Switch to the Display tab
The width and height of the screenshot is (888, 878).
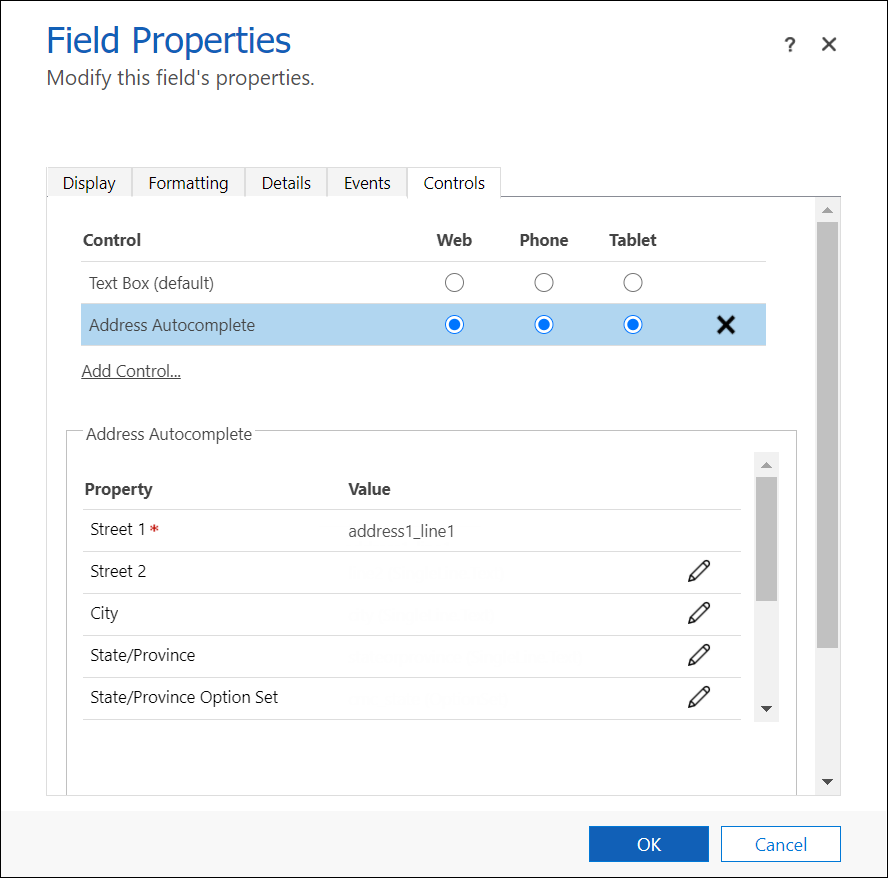[89, 183]
